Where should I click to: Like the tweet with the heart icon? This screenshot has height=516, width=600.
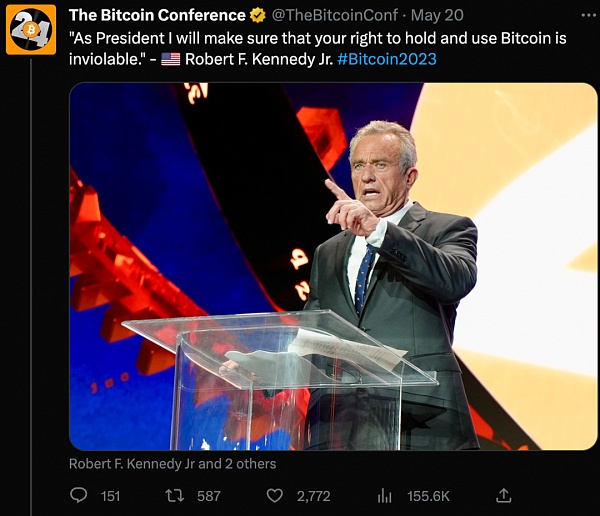[x=275, y=495]
